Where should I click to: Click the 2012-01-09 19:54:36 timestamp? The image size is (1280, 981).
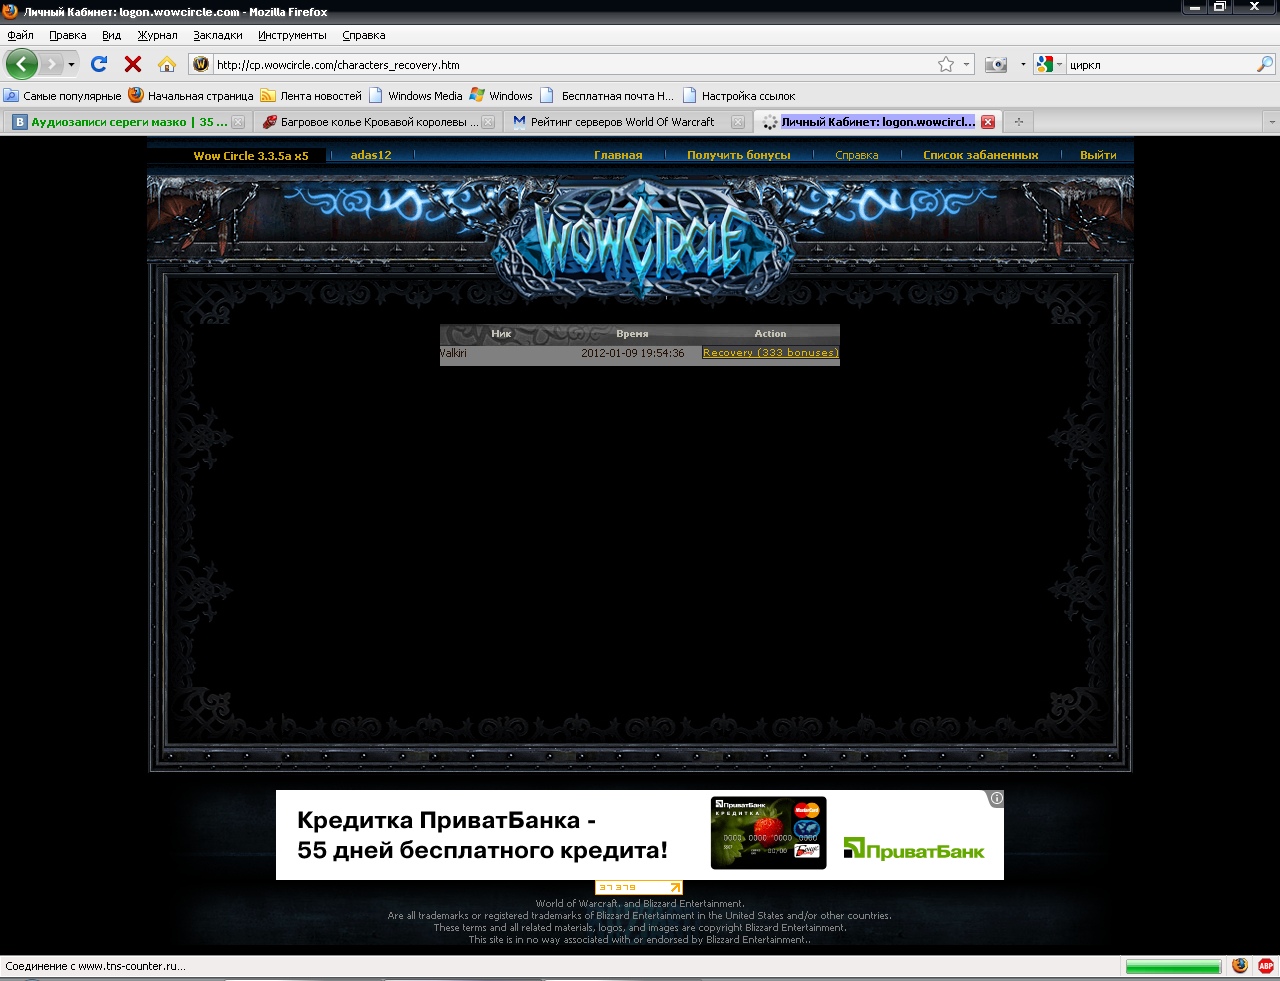633,353
